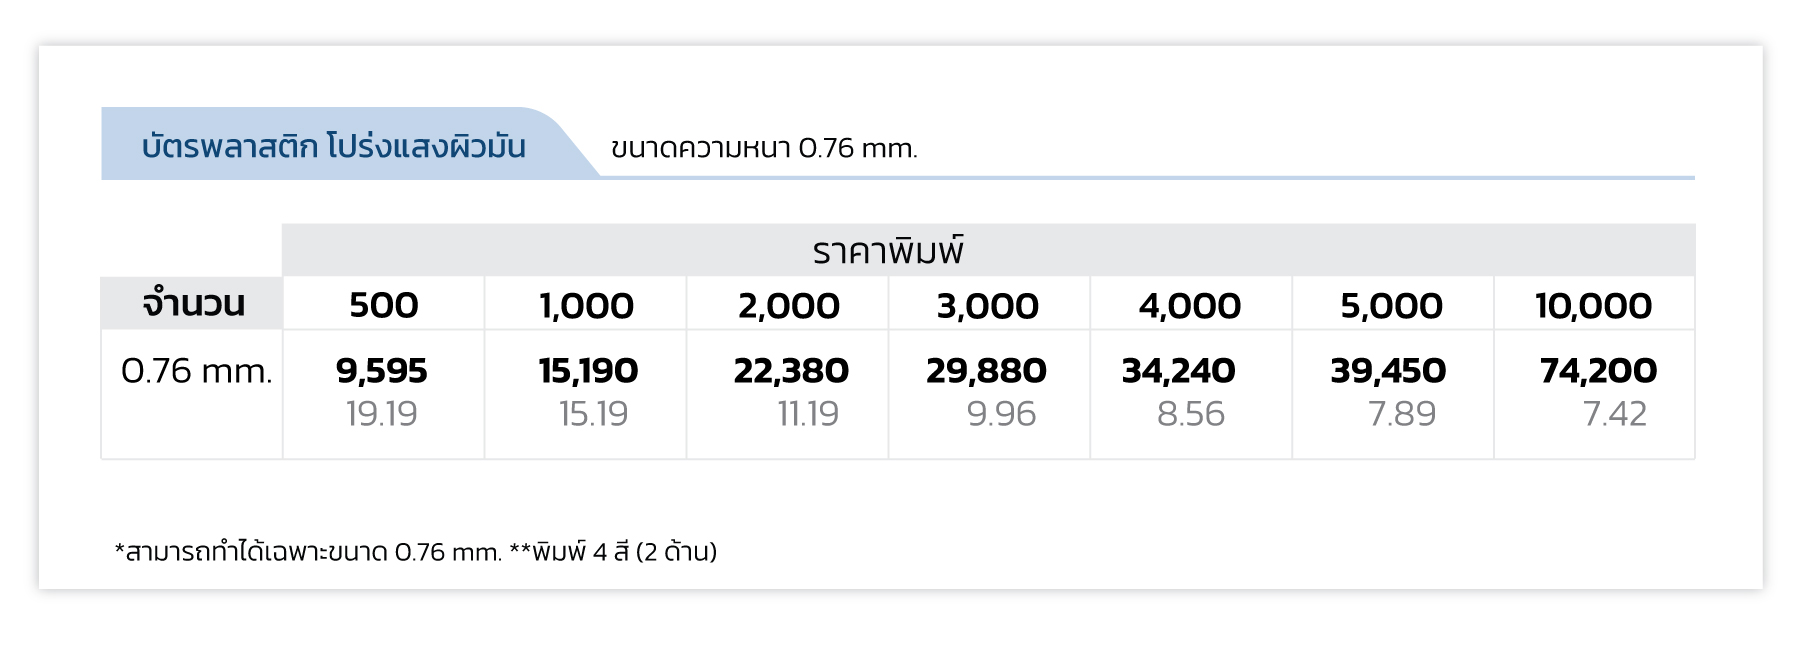1803x650 pixels.
Task: Click the 39,450 price cell
Action: 1393,394
